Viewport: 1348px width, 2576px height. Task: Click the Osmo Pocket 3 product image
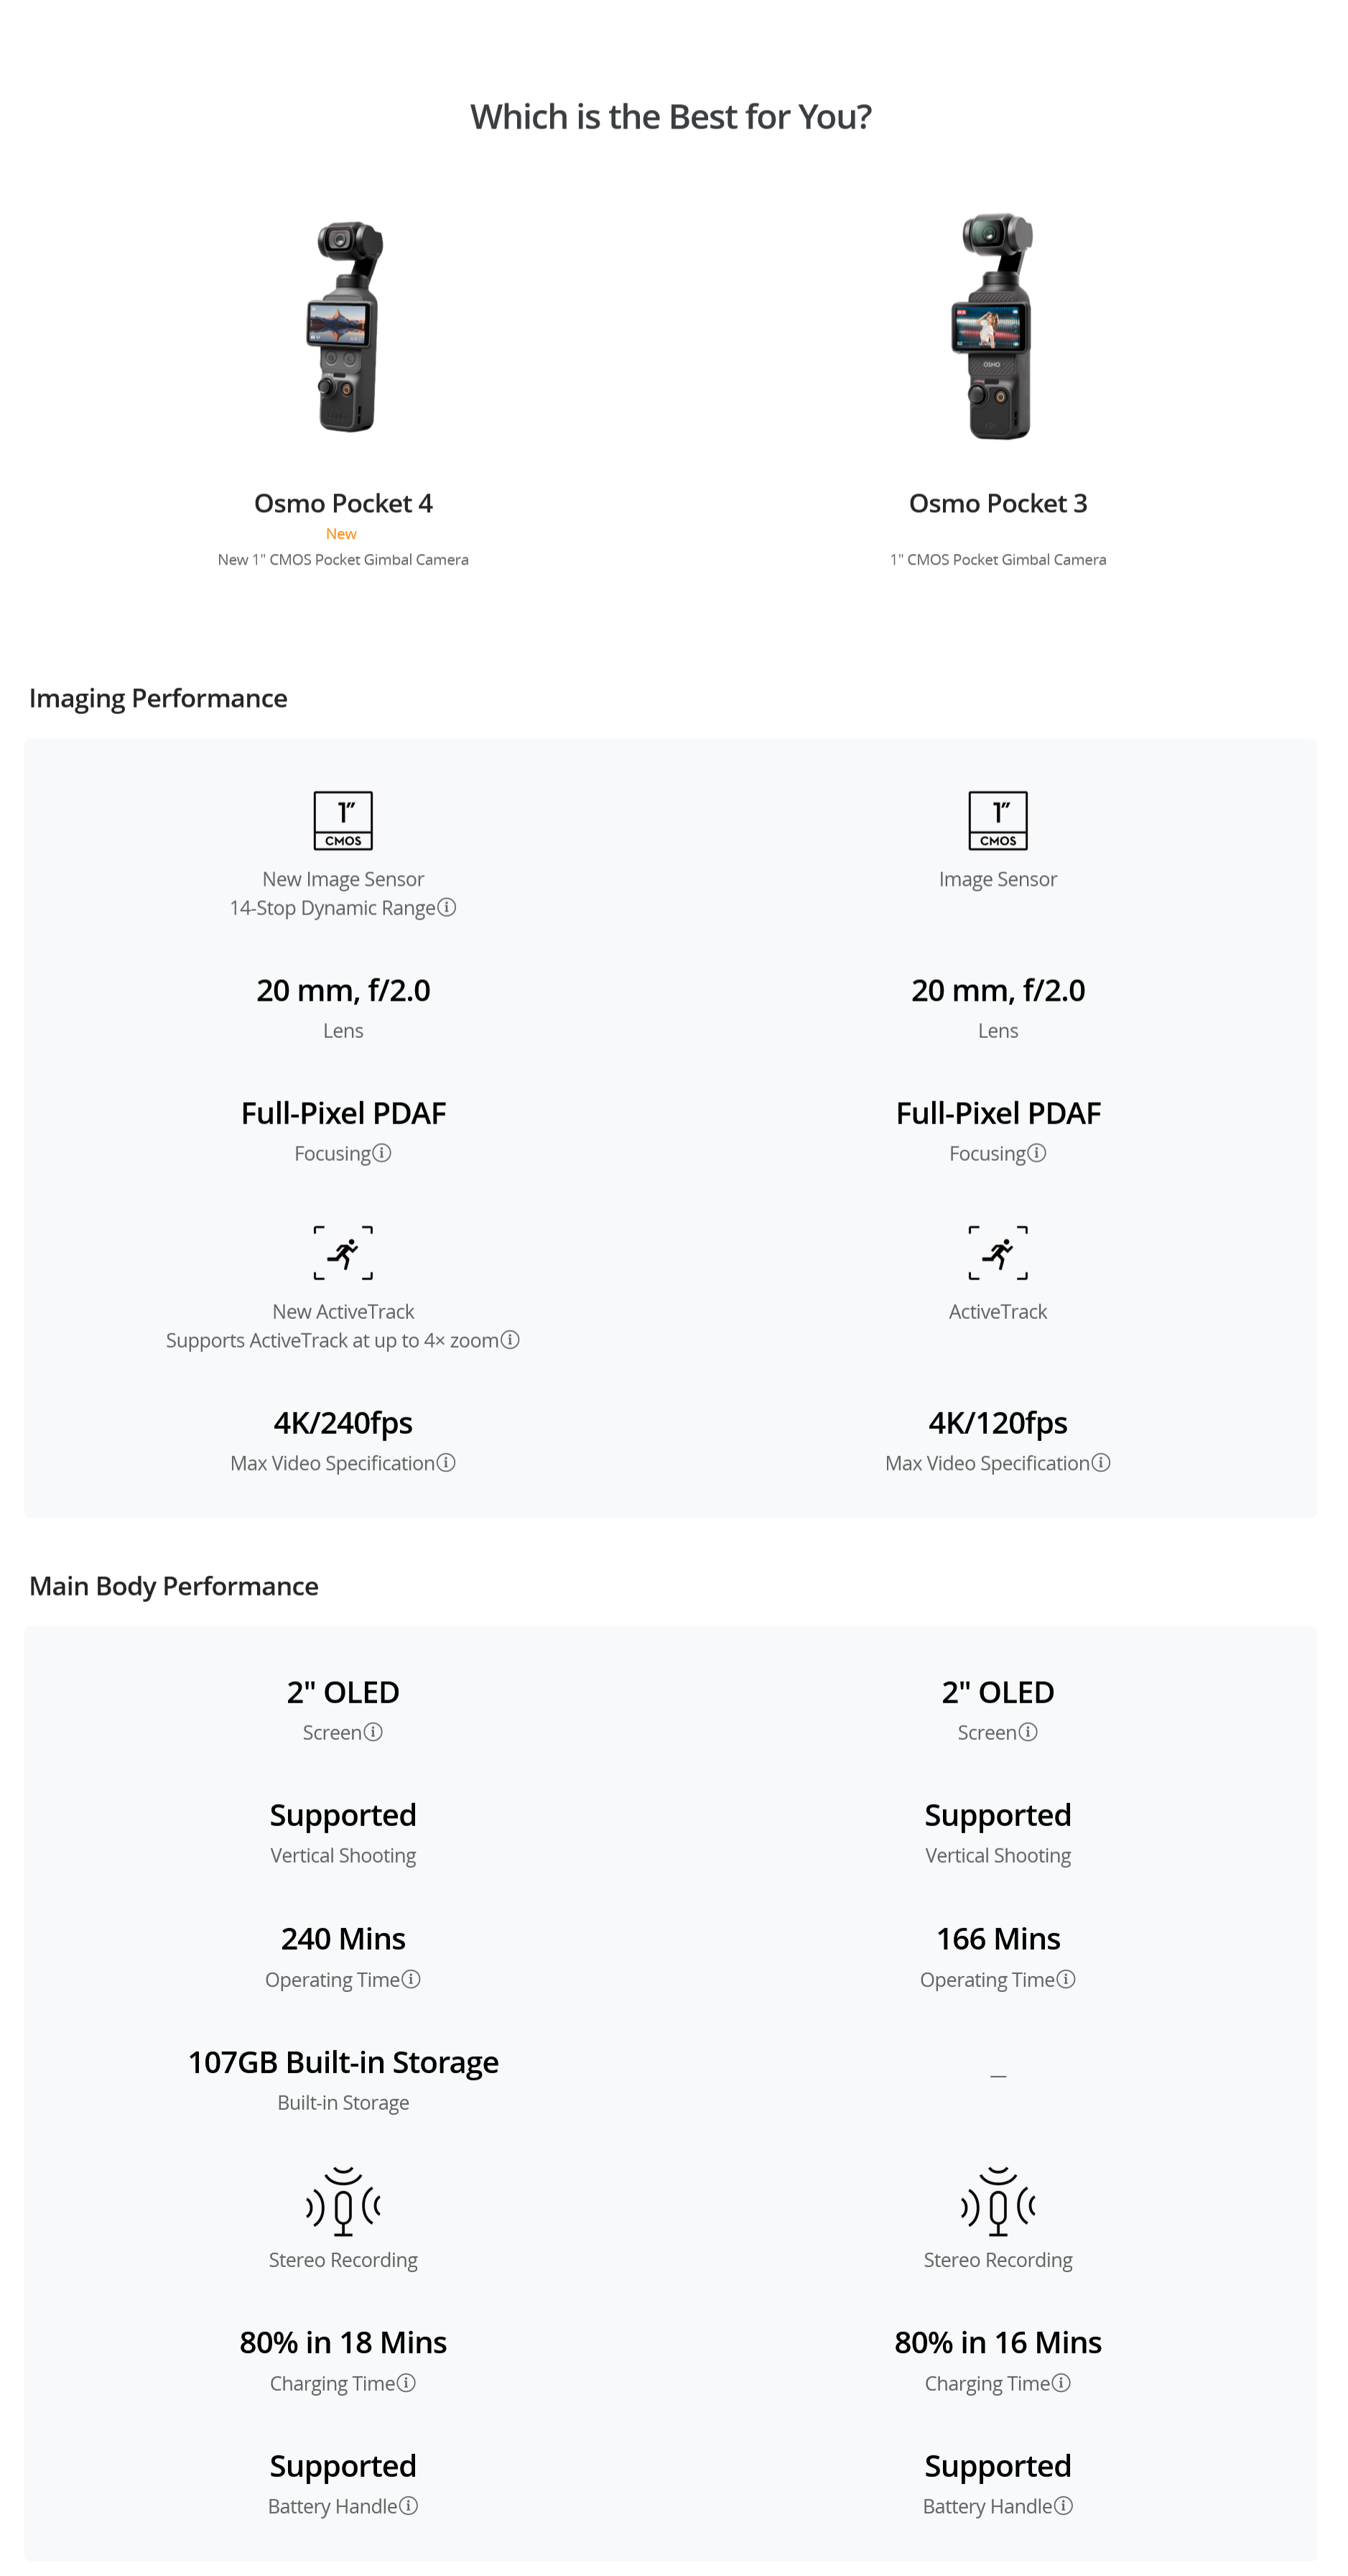997,326
